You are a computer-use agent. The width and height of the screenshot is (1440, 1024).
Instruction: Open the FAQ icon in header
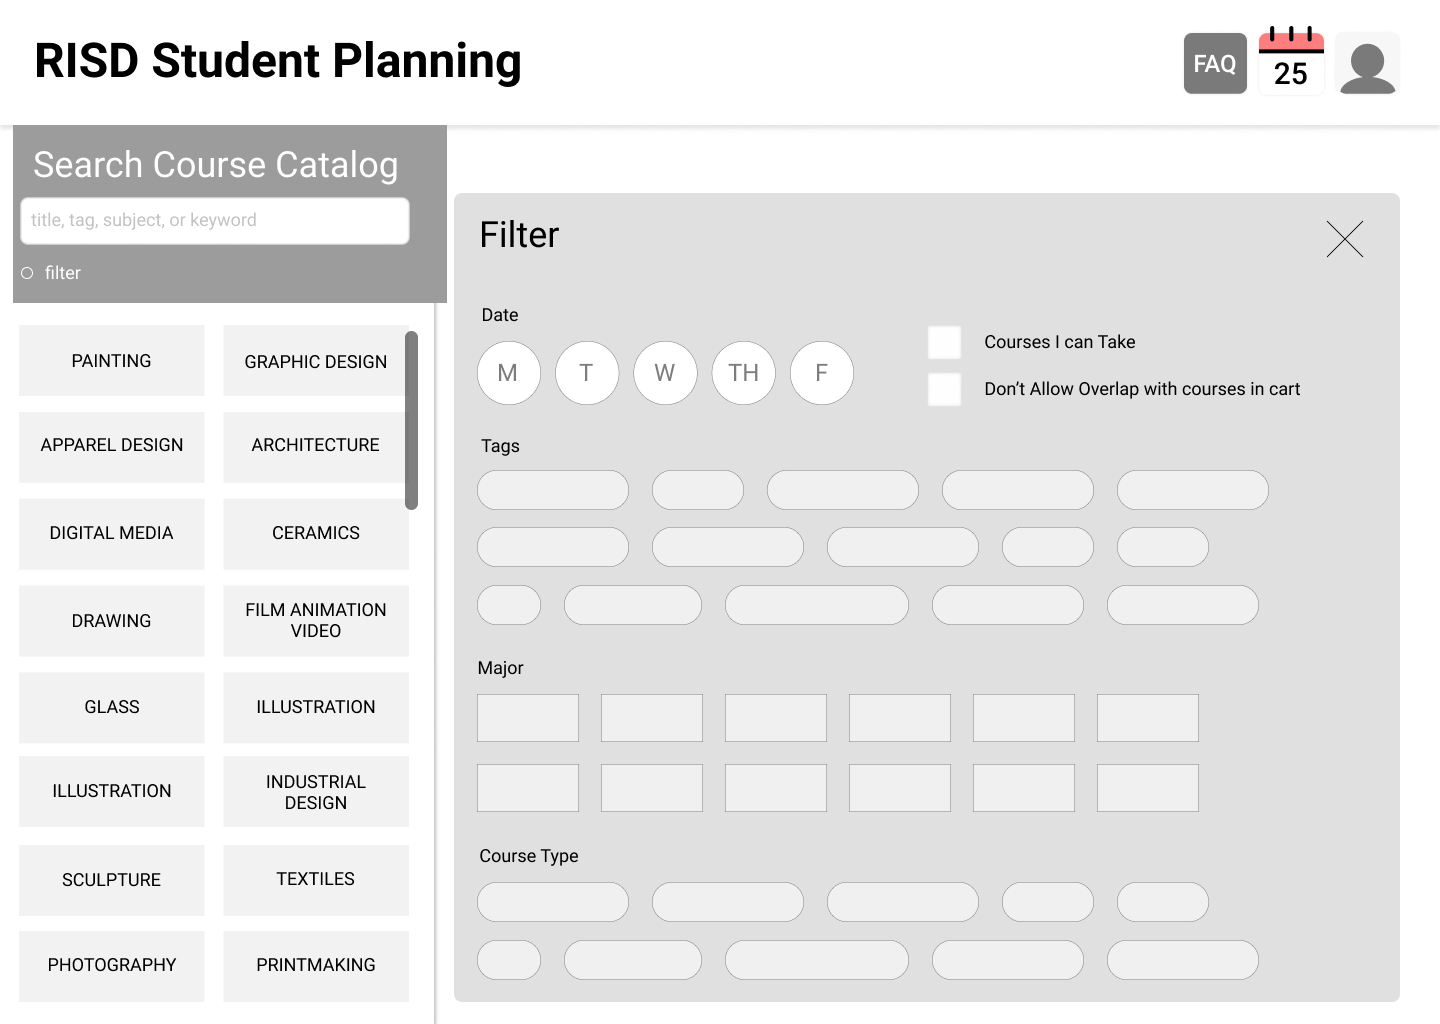click(1215, 63)
